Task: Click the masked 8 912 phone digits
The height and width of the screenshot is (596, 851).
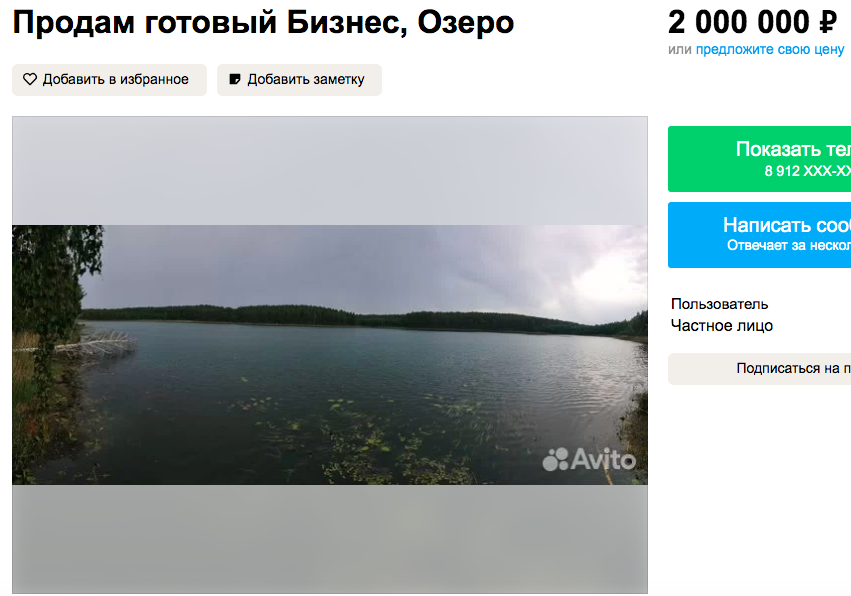Action: [808, 171]
